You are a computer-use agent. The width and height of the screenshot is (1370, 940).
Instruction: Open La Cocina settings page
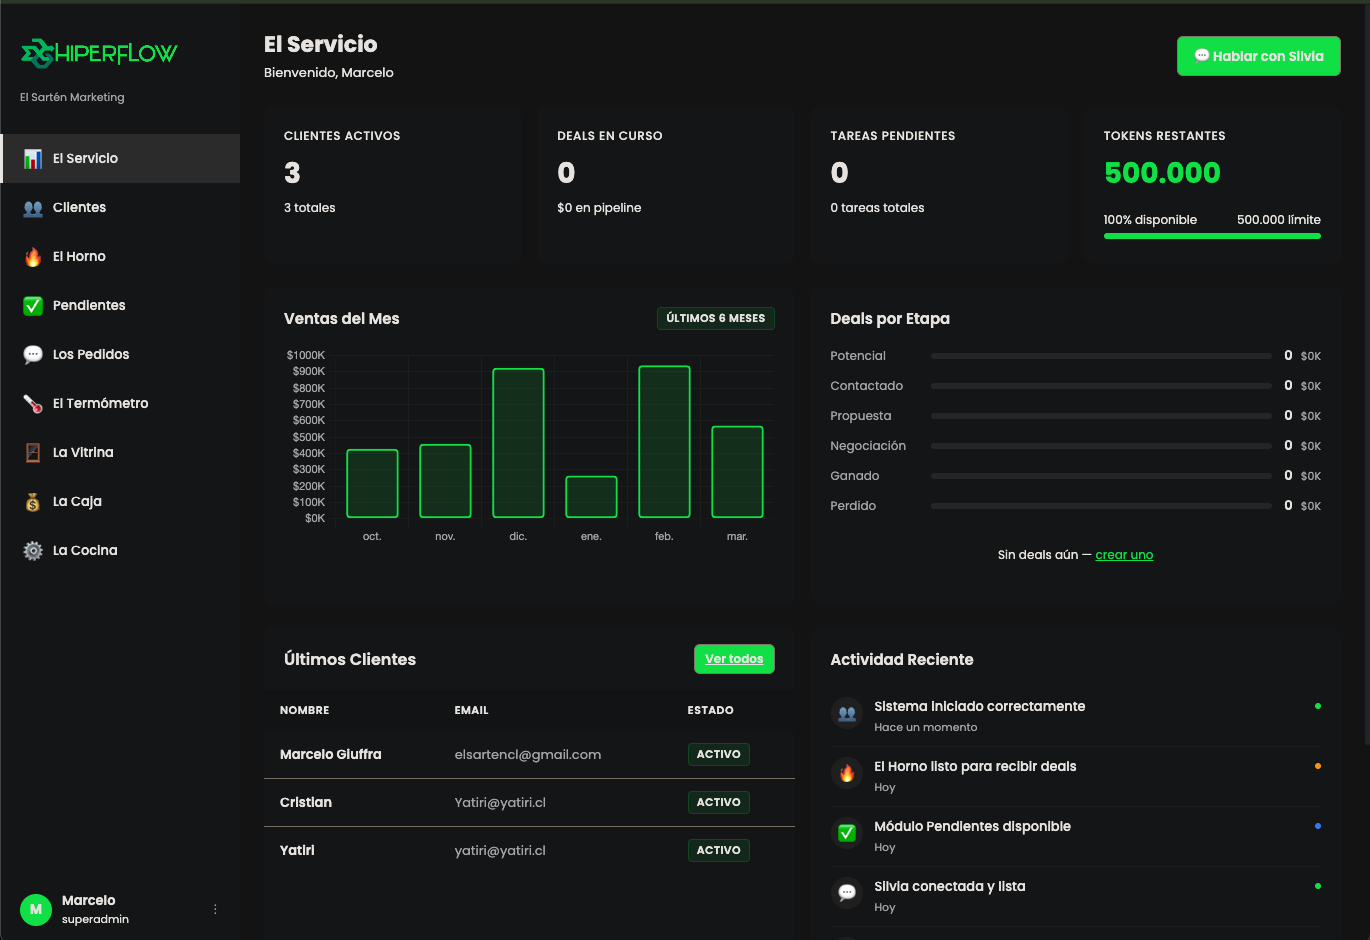120,551
